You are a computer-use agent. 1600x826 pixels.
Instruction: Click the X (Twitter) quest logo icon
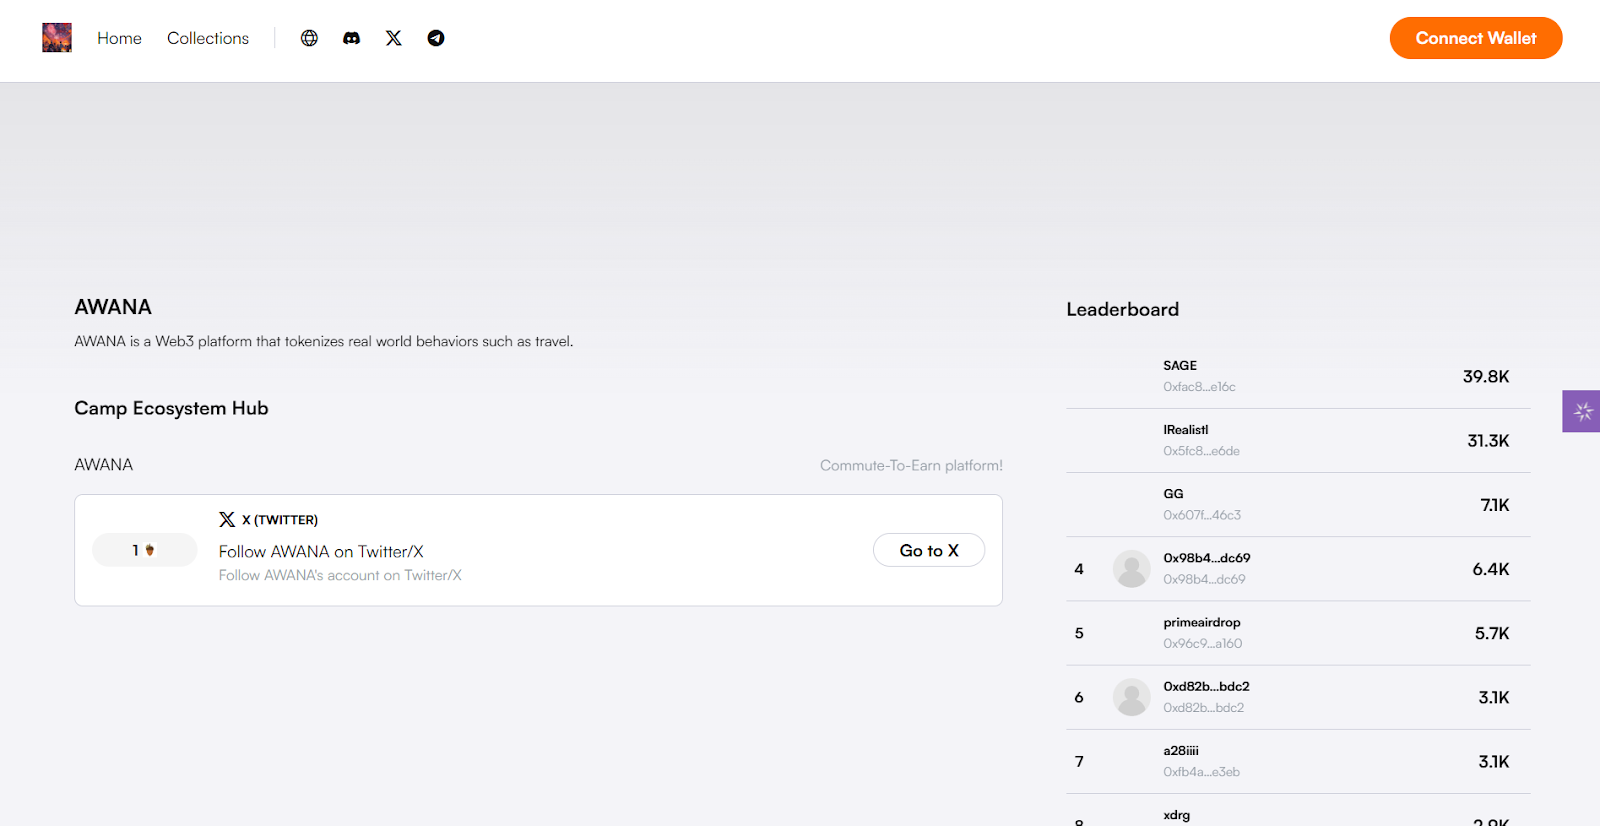(227, 520)
